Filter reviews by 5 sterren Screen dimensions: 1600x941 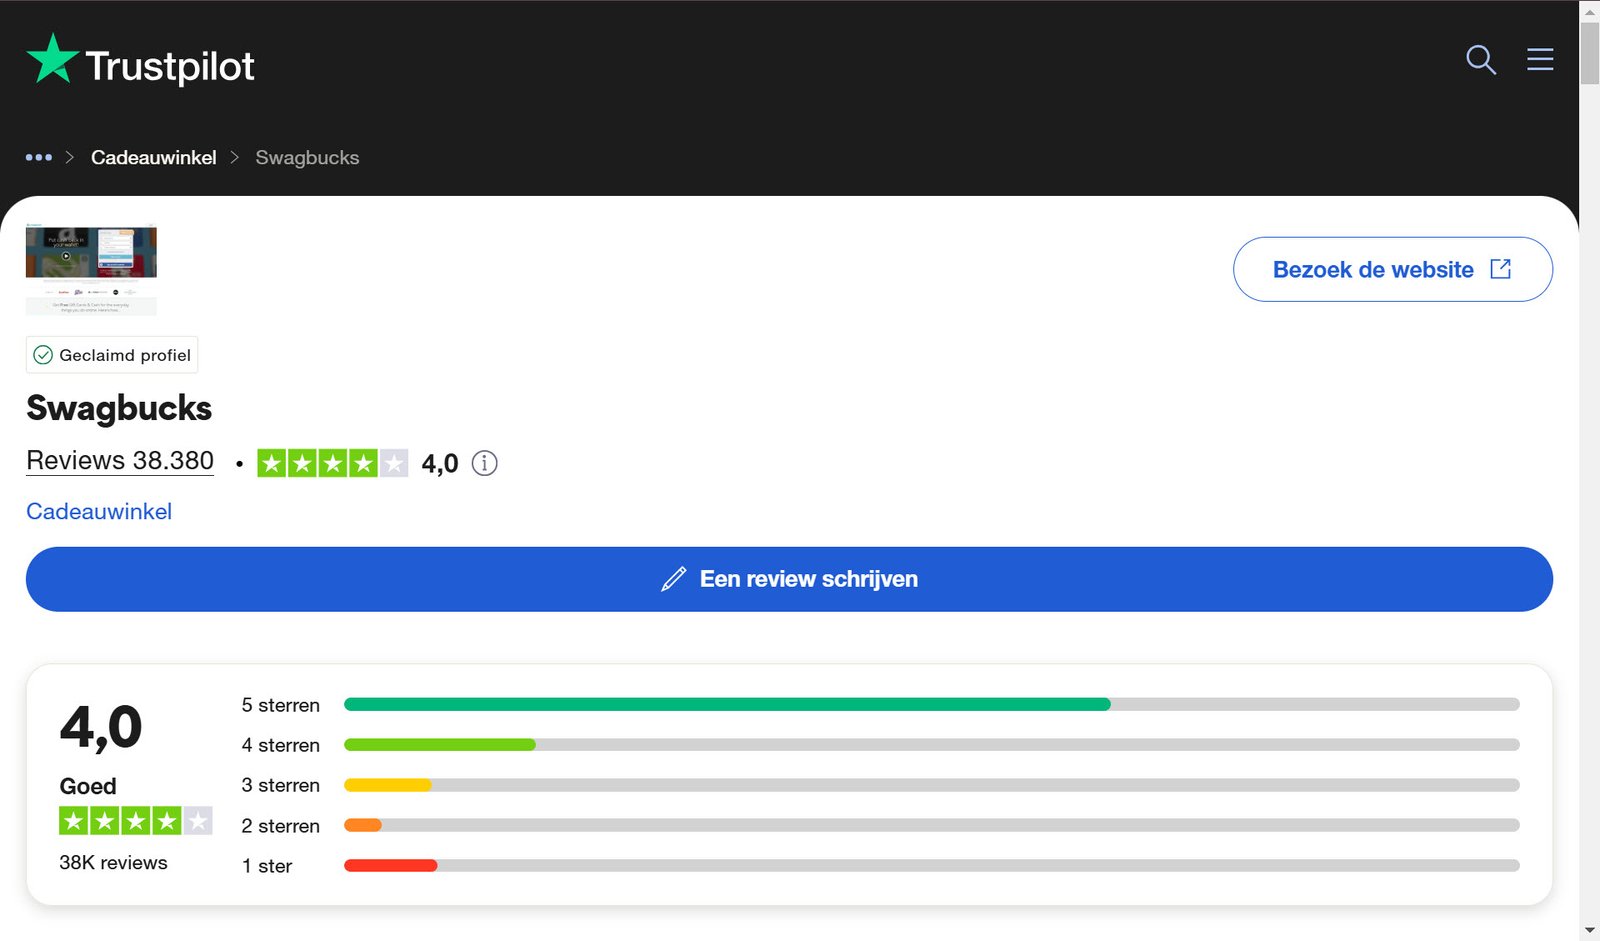coord(280,705)
